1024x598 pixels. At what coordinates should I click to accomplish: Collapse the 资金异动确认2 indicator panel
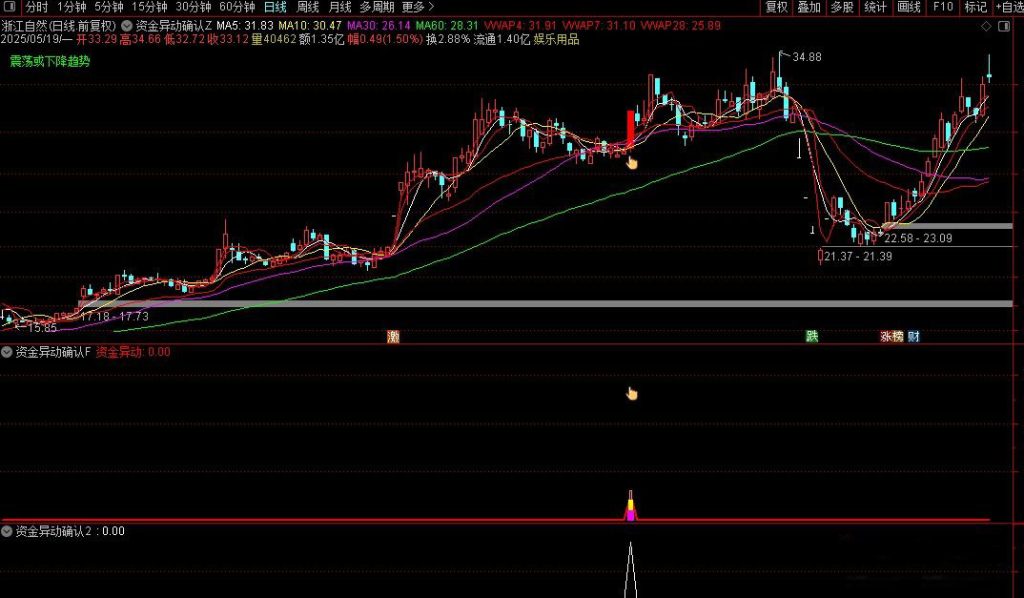[x=8, y=532]
